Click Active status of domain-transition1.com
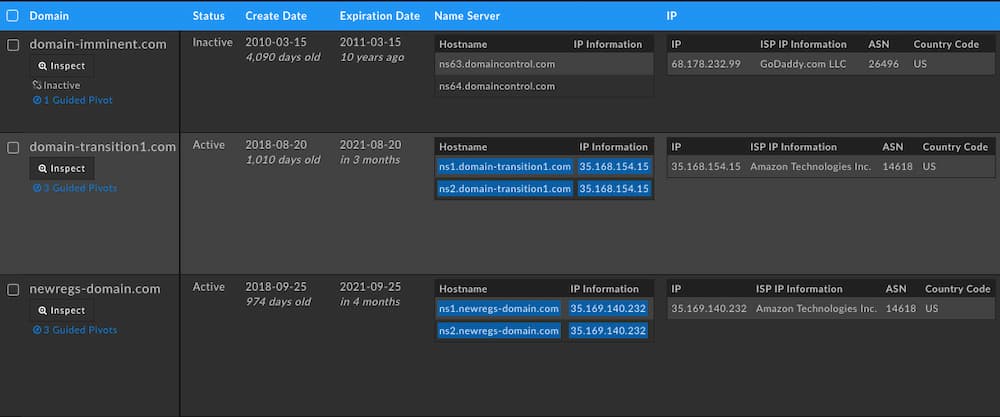The image size is (1000, 417). pos(209,145)
